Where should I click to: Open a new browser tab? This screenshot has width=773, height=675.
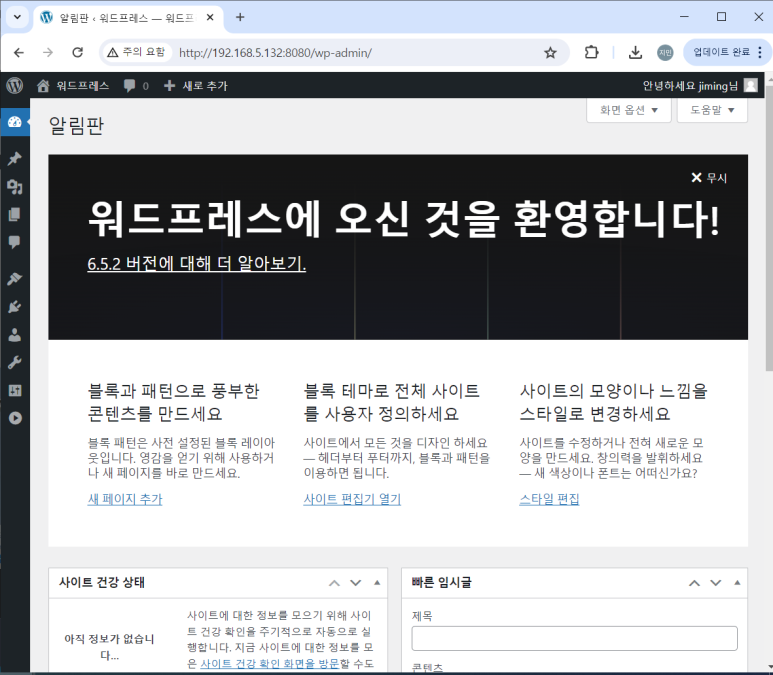click(x=240, y=17)
